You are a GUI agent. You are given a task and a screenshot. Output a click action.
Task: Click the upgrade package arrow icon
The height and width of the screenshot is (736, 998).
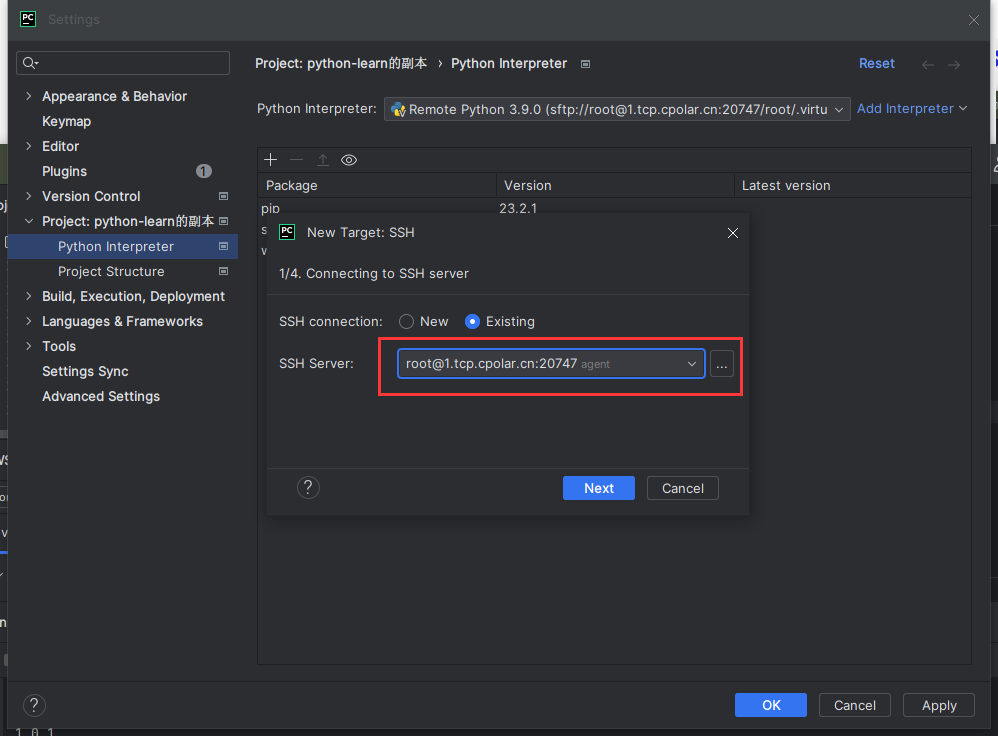pyautogui.click(x=323, y=160)
